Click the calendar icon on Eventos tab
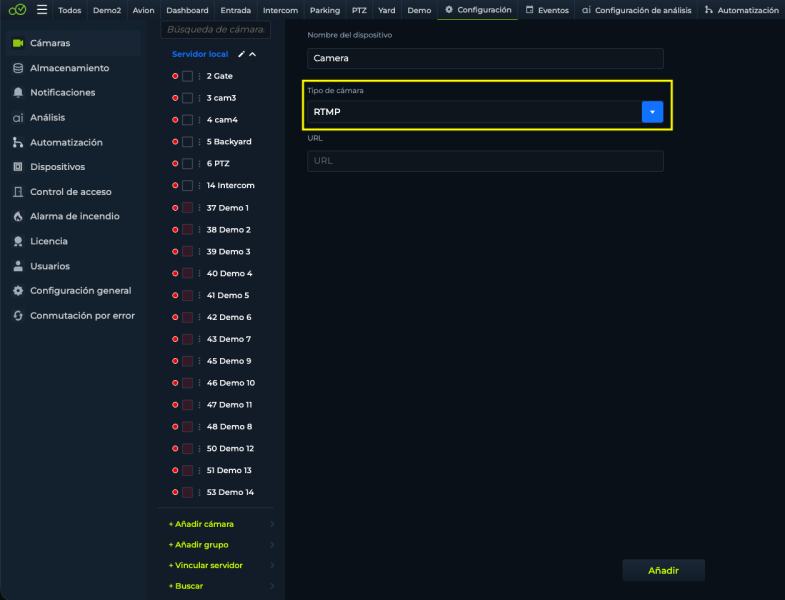Image resolution: width=785 pixels, height=600 pixels. (x=529, y=10)
